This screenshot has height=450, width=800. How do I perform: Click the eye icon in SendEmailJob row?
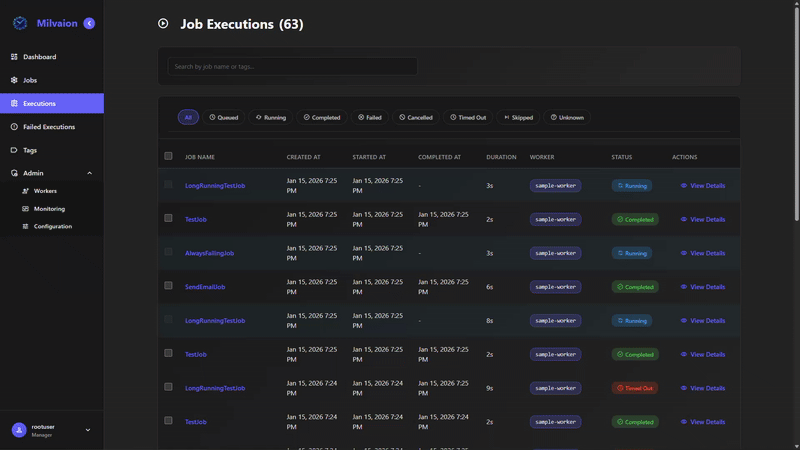684,287
